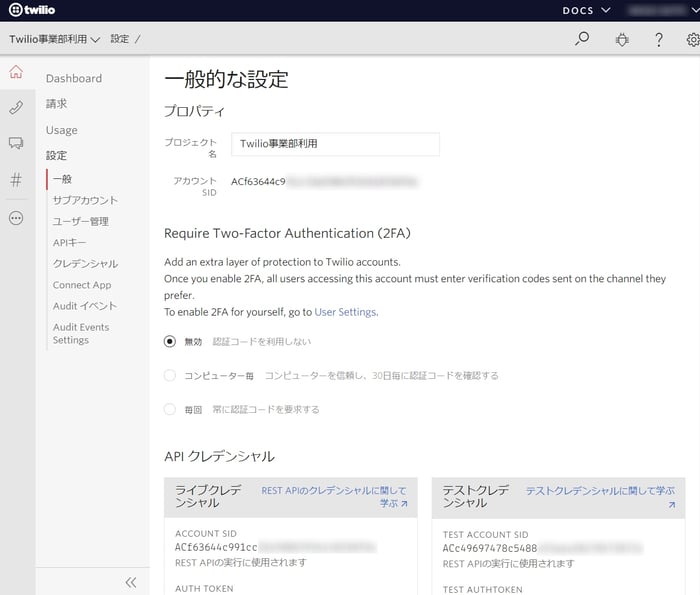Click the プロジェクト名 input field
This screenshot has height=595, width=700.
coord(335,144)
